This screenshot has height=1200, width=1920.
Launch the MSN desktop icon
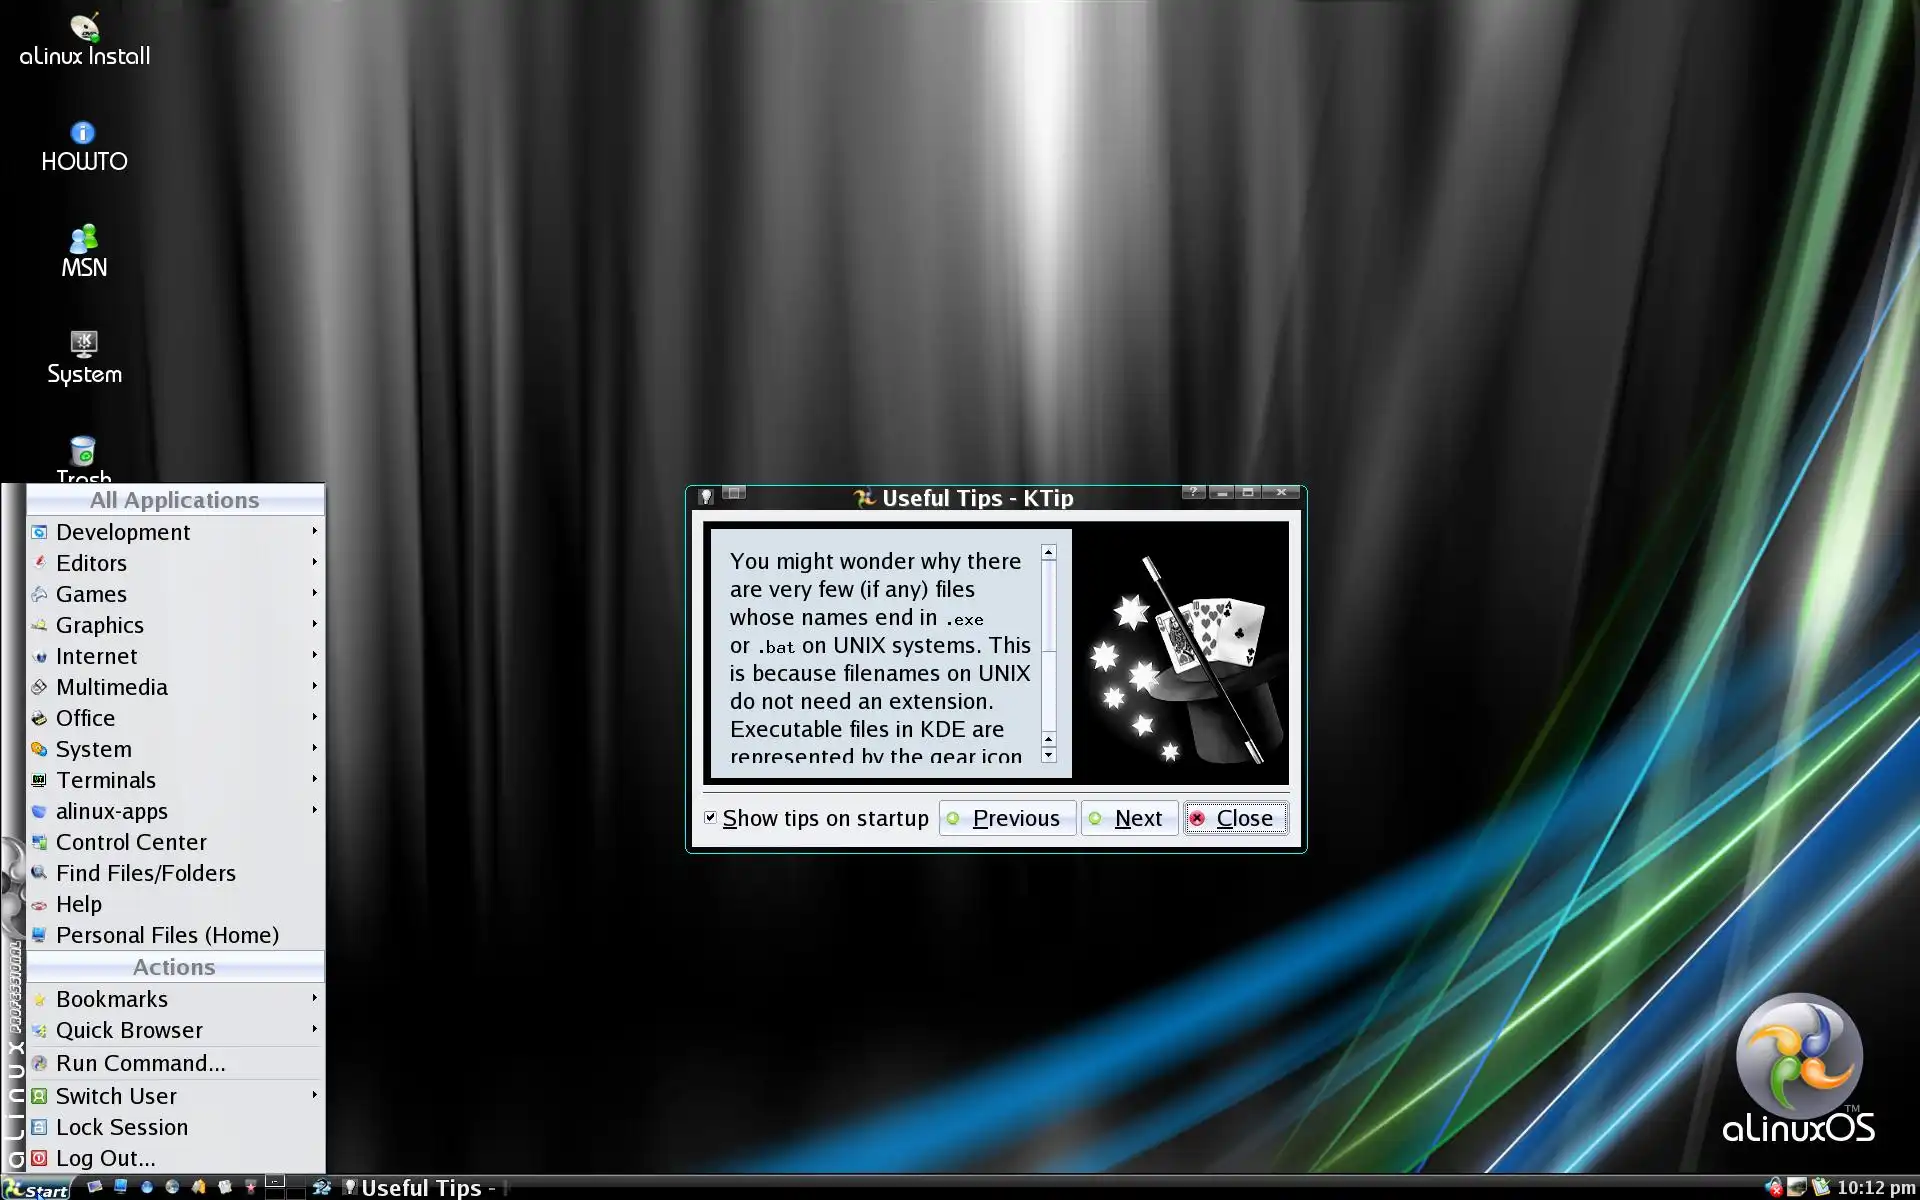(83, 251)
